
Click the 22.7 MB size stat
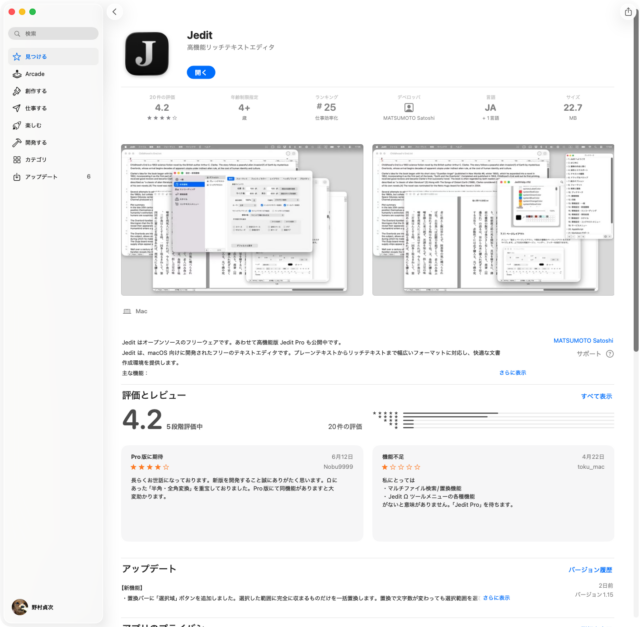[573, 108]
